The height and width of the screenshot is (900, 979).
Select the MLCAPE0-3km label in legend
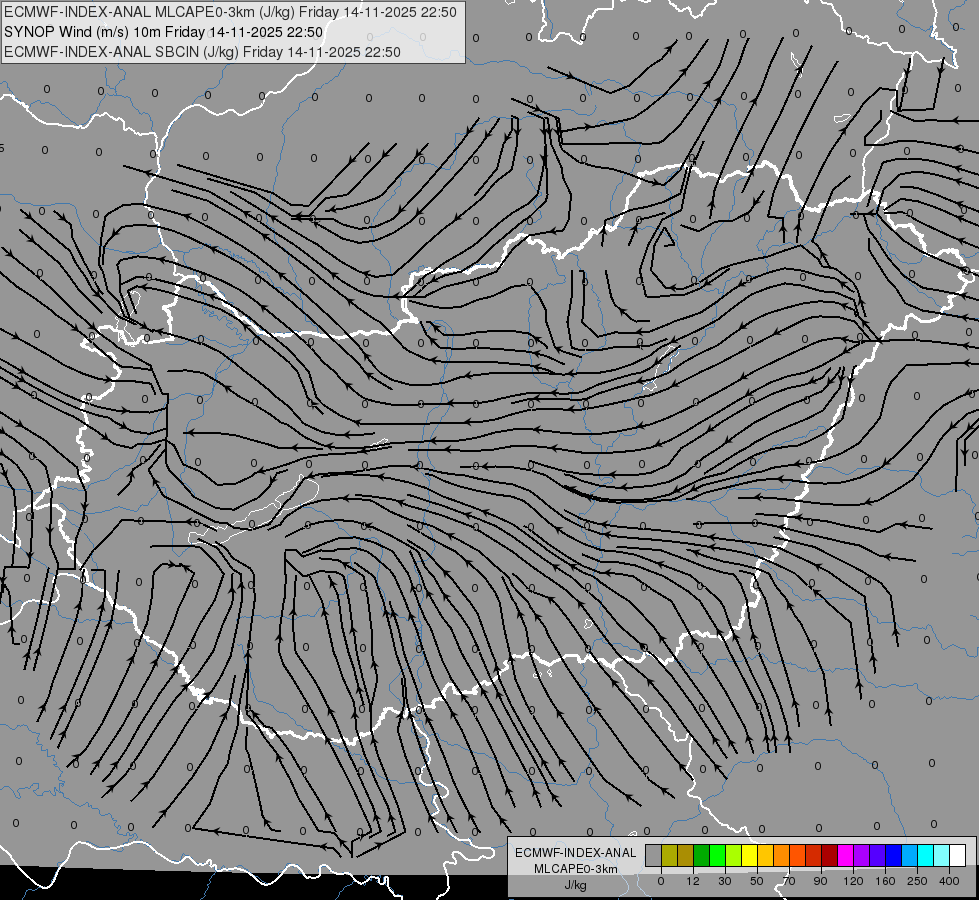pos(575,869)
